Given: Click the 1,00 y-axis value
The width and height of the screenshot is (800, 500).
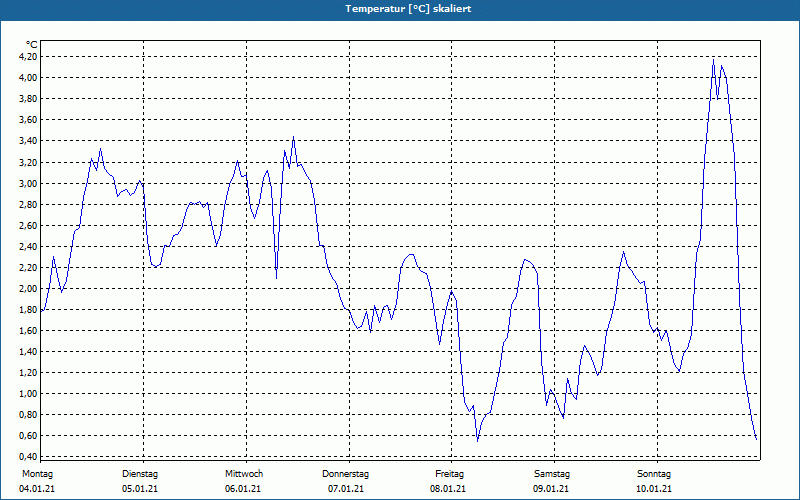Looking at the screenshot, I should [28, 393].
